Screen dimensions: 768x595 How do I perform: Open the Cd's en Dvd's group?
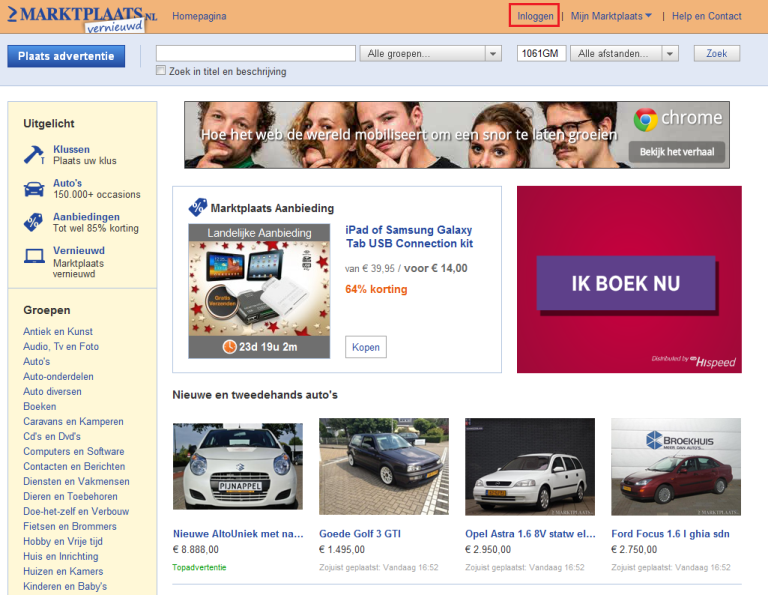[52, 436]
